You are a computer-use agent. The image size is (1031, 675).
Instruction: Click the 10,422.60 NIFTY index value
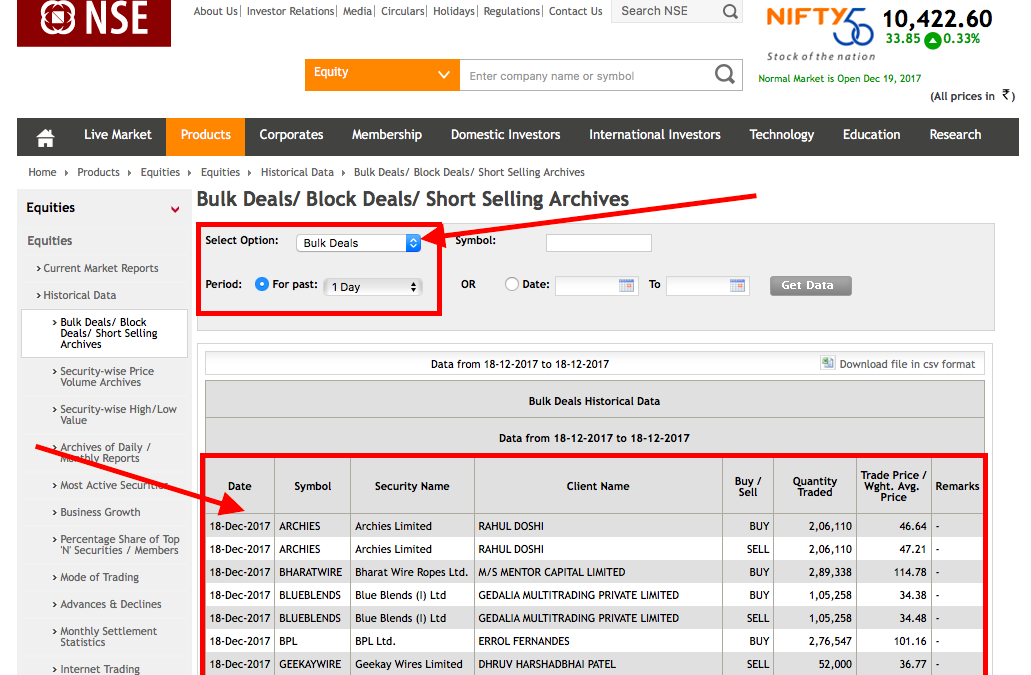point(937,18)
